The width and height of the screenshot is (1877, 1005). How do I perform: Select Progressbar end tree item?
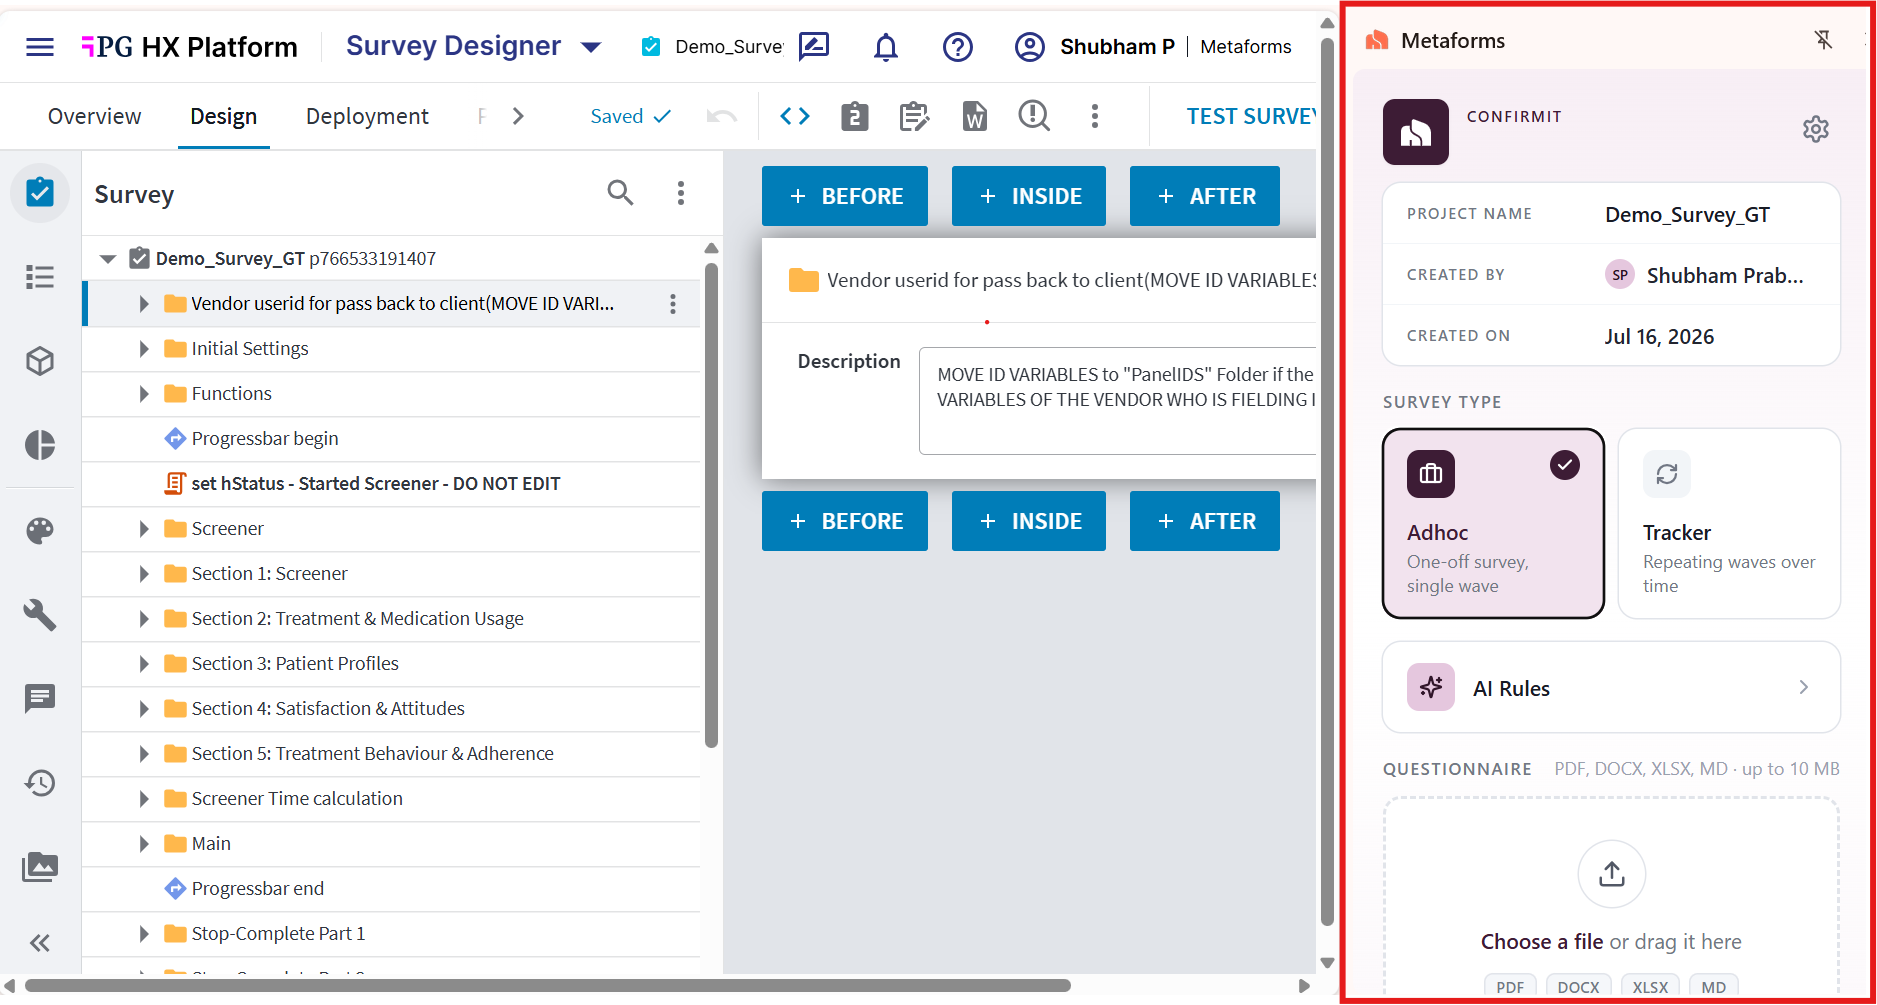click(x=258, y=889)
